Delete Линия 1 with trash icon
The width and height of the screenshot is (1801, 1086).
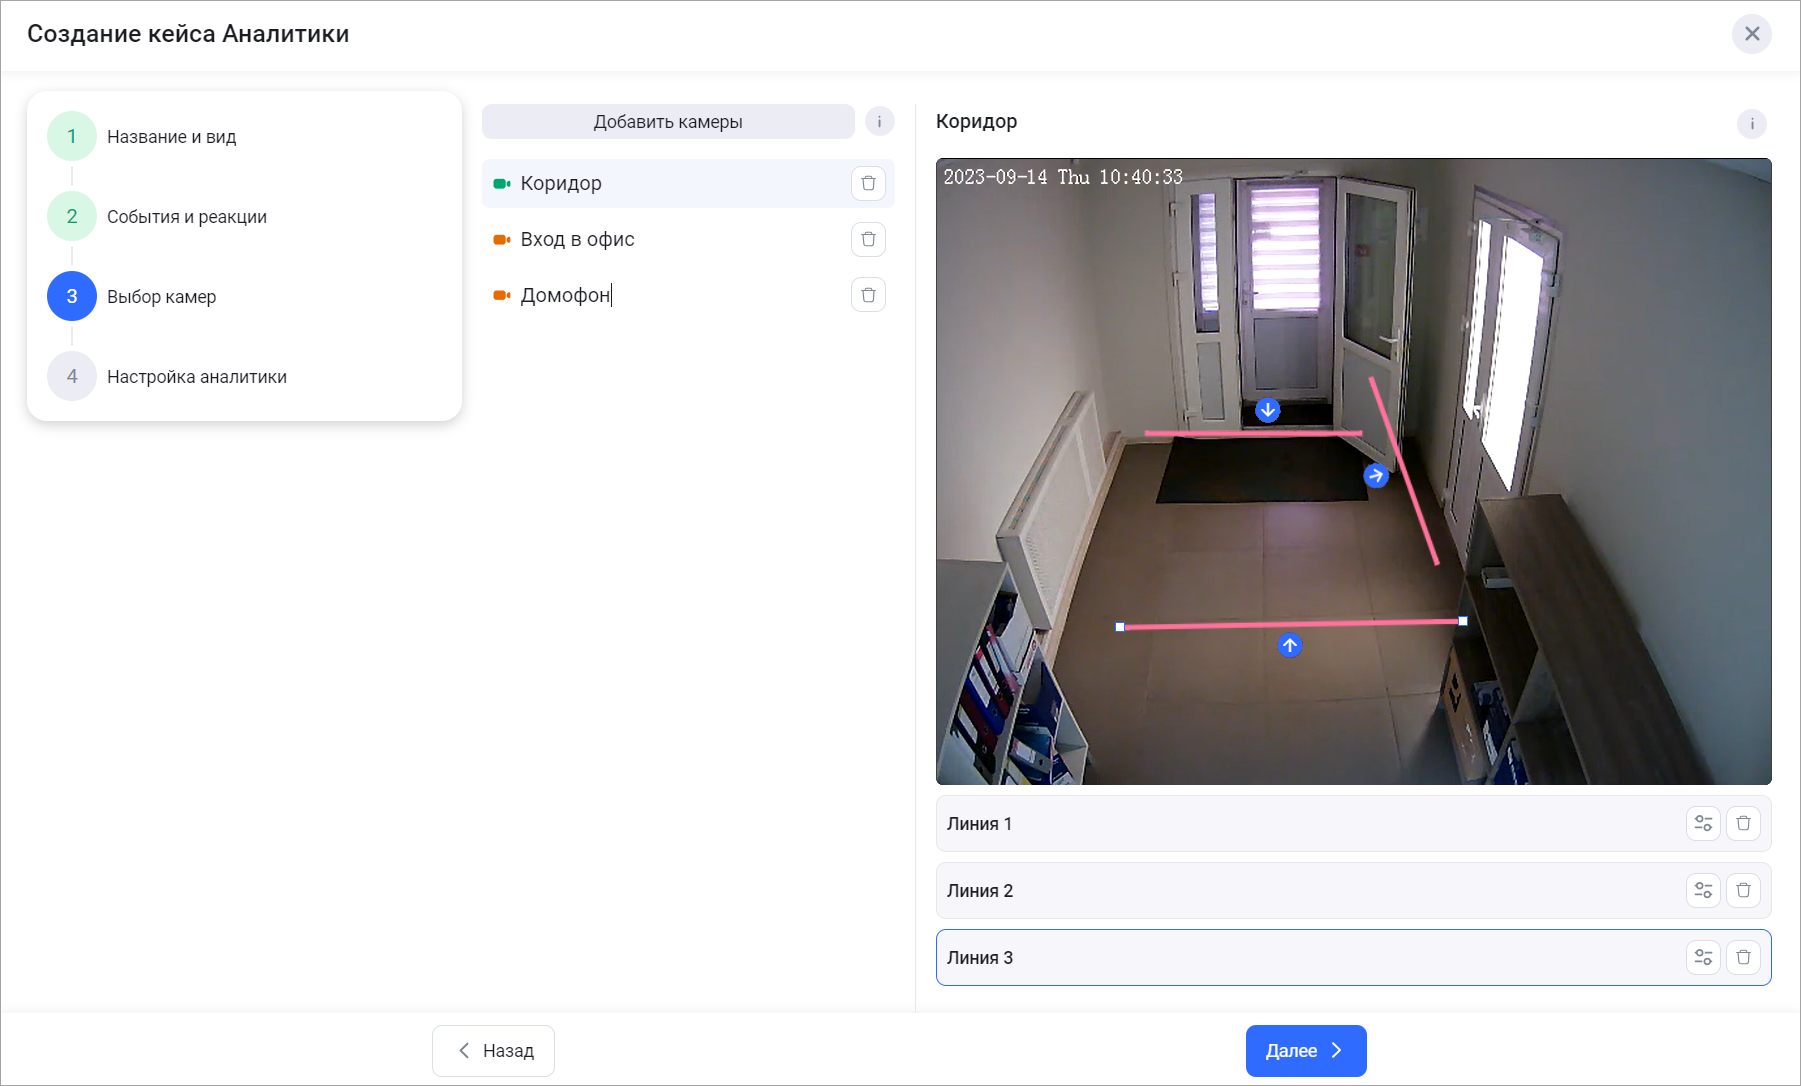click(1743, 823)
